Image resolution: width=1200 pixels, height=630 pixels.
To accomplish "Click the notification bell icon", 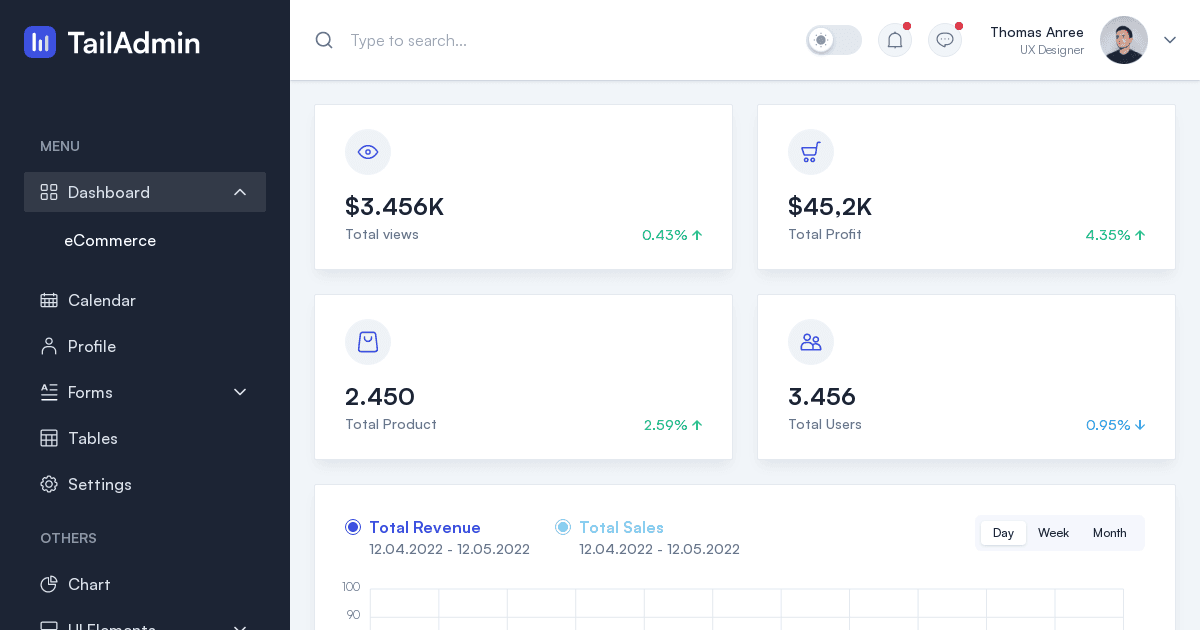I will click(894, 40).
